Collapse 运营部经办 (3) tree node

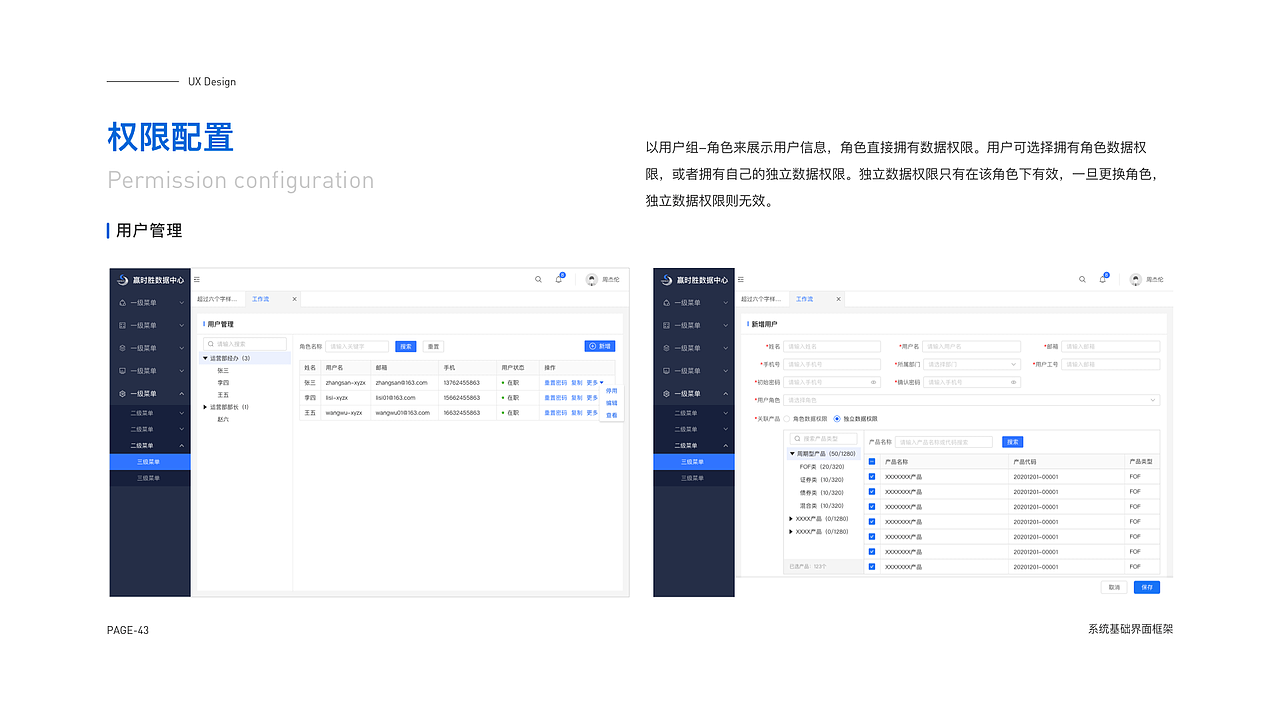(205, 358)
